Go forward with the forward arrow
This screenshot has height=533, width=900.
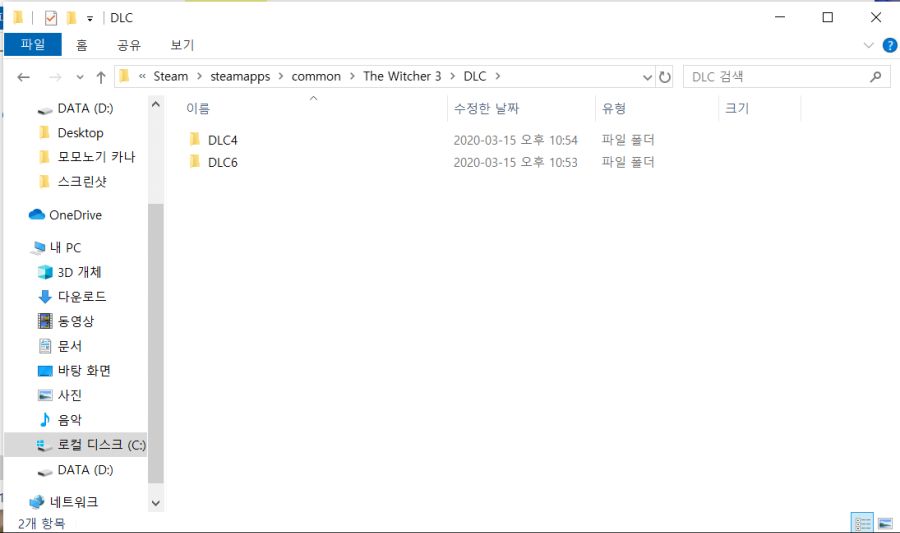[x=55, y=77]
